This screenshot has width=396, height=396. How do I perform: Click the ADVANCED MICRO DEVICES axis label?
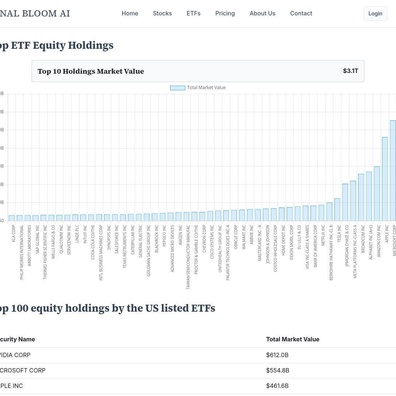click(x=172, y=248)
